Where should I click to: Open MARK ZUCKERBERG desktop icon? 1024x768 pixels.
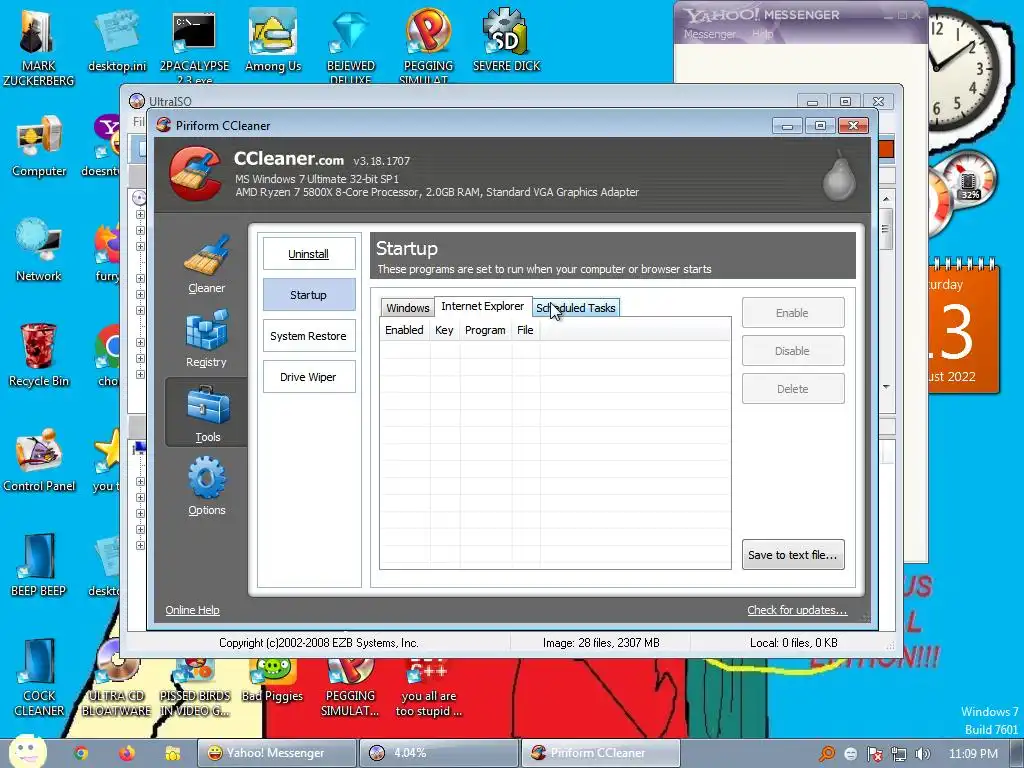[x=39, y=46]
